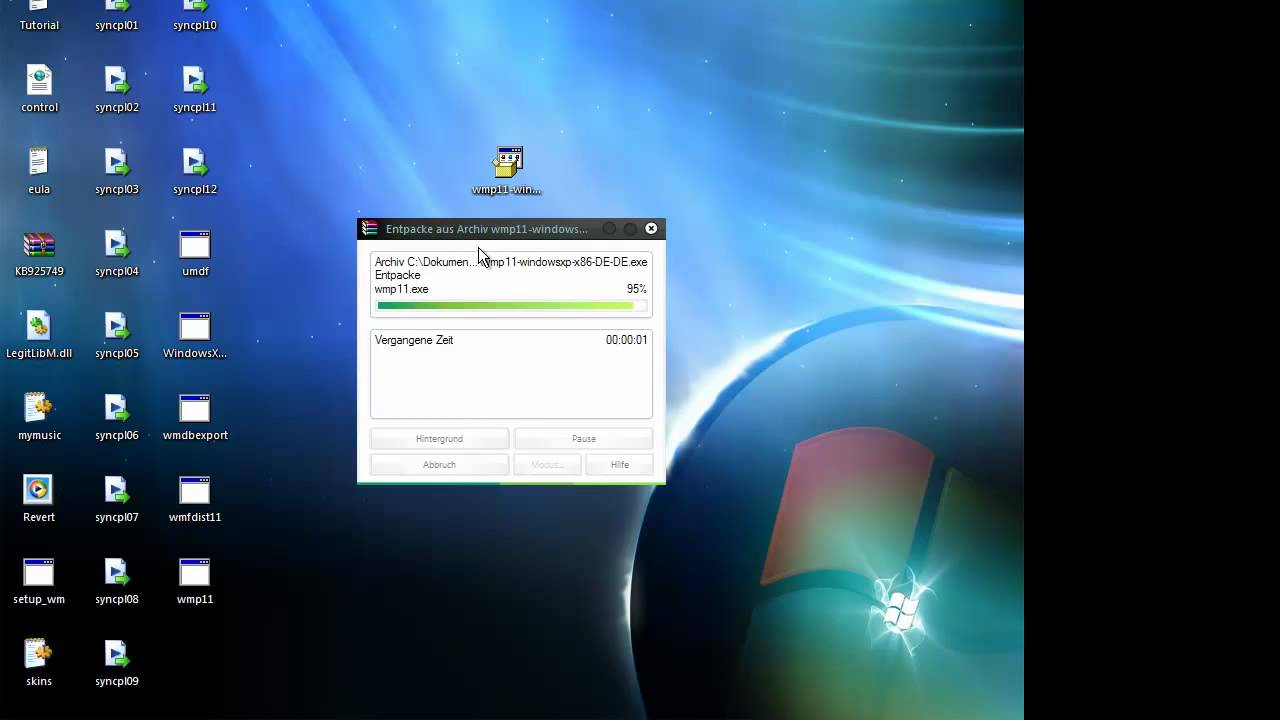Select the LegitLibM.dll file icon
Screen dimensions: 1280x720
tap(39, 334)
